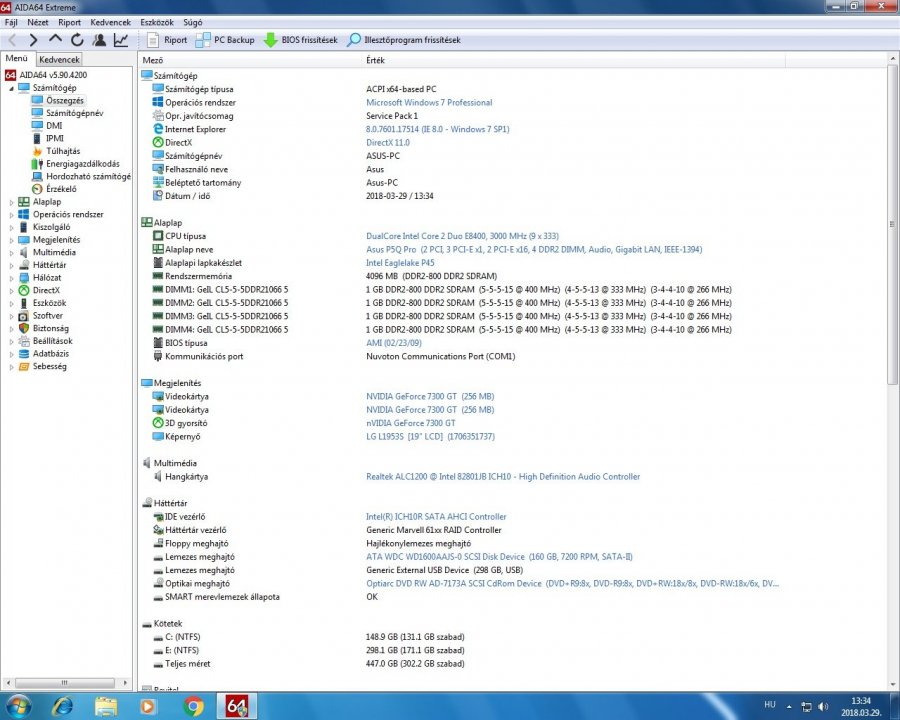
Task: Switch to the Menü tab
Action: coord(17,59)
